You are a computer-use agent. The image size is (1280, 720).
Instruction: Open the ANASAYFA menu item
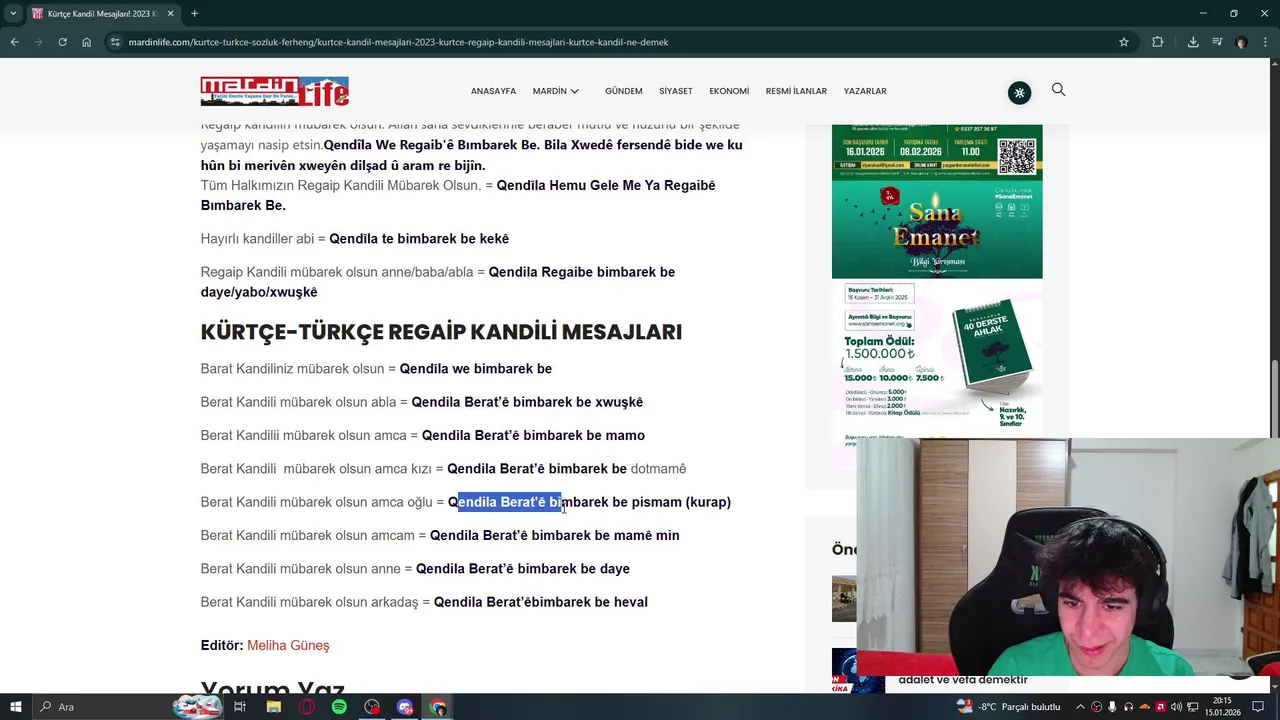click(x=493, y=91)
